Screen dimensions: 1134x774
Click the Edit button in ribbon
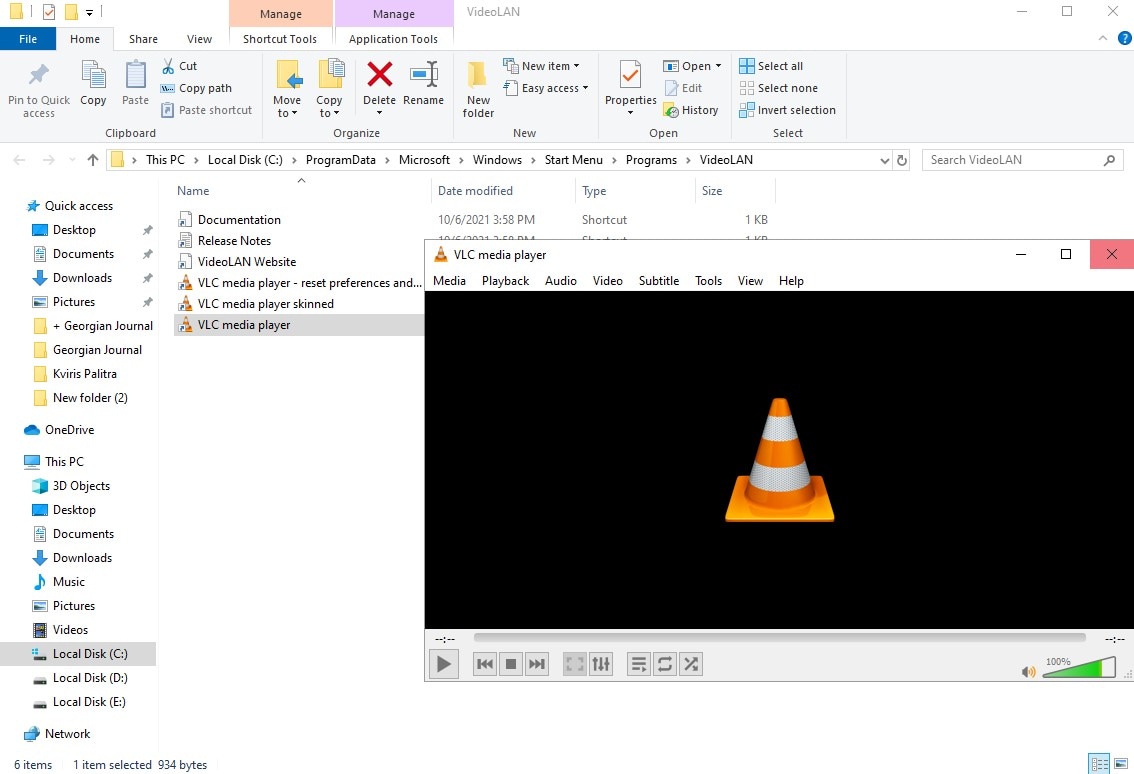tap(683, 88)
